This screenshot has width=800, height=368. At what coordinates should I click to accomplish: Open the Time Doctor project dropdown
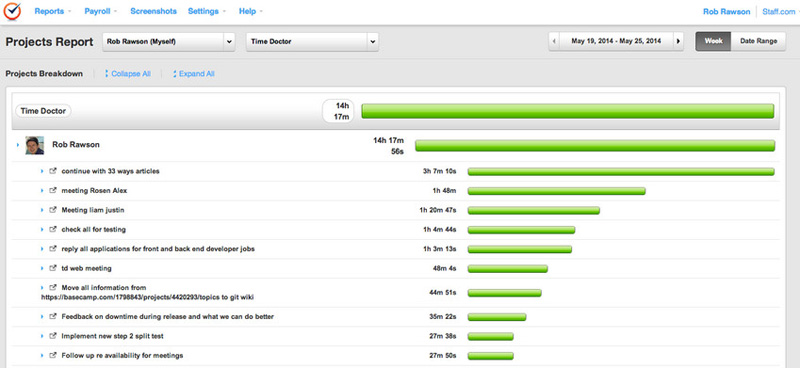pyautogui.click(x=312, y=42)
